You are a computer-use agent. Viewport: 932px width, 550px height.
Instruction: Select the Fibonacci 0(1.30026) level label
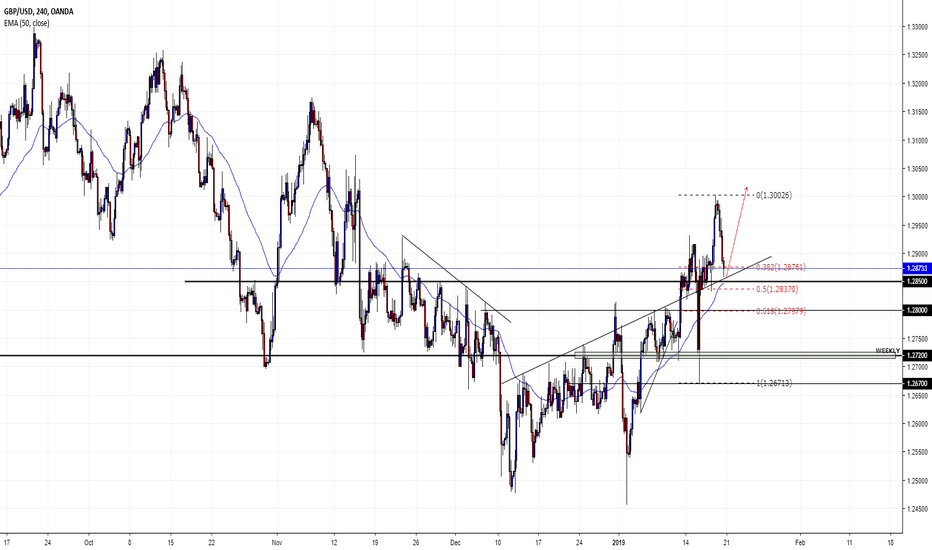pos(774,196)
